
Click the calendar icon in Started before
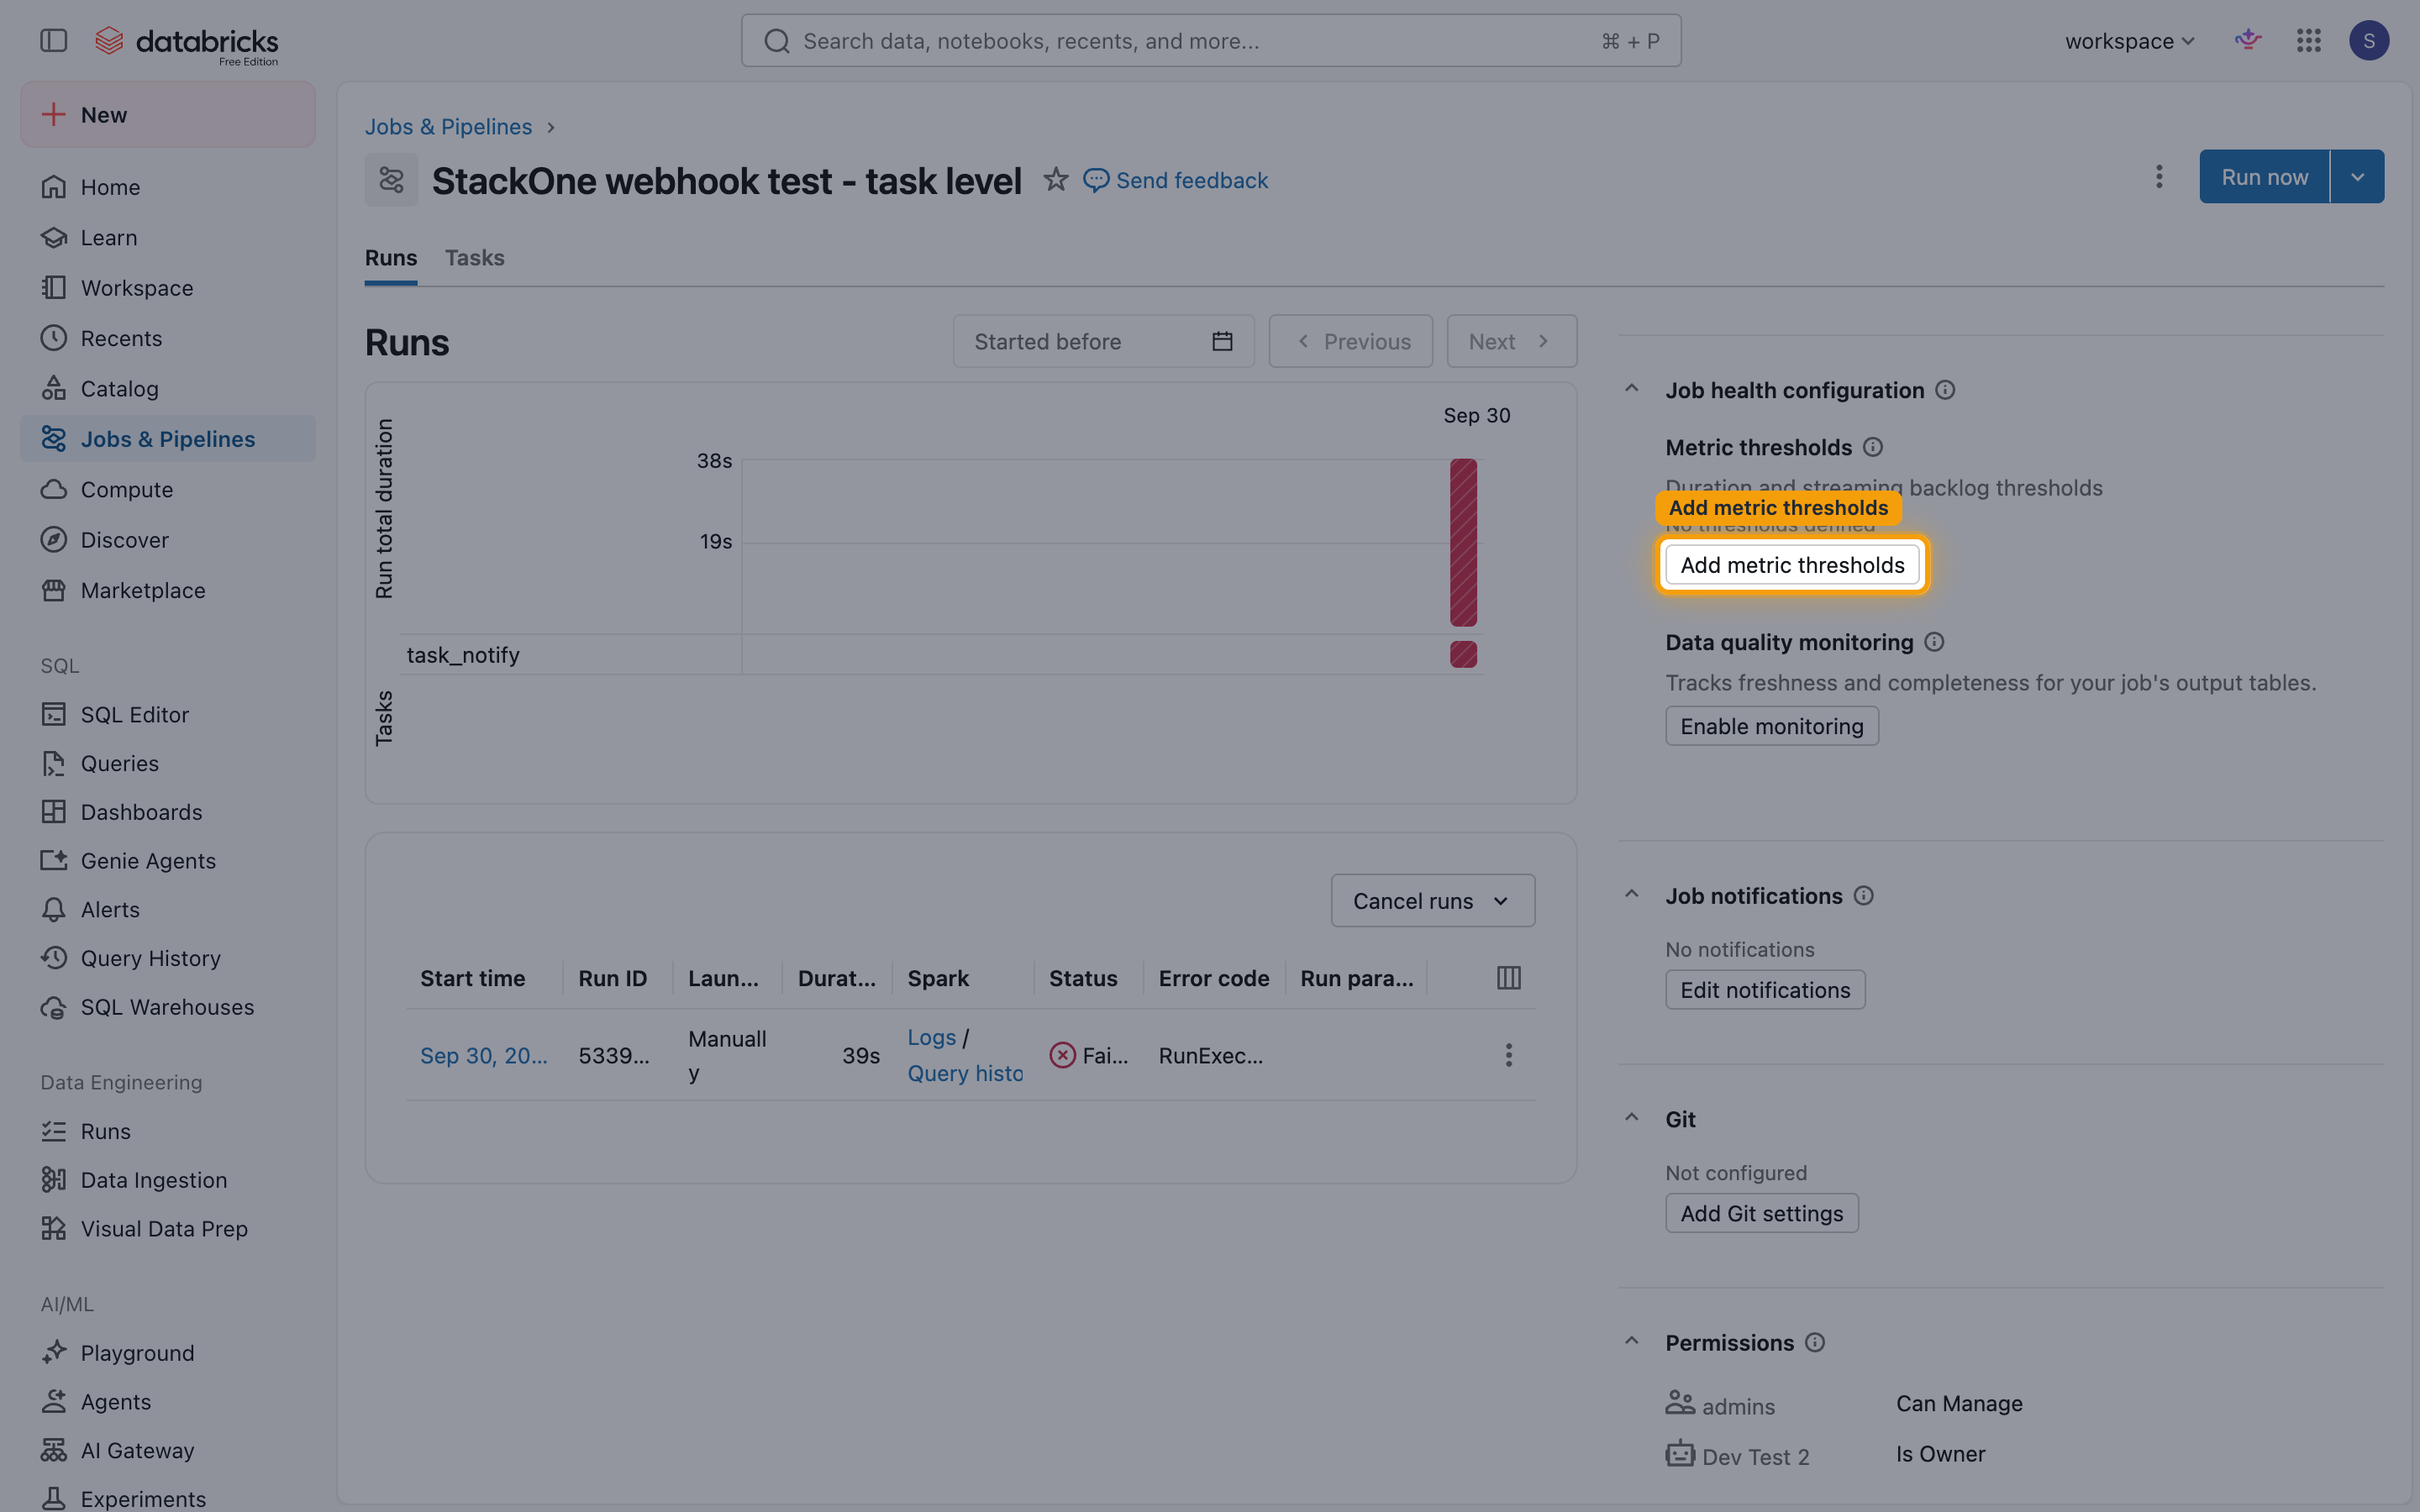(1222, 341)
